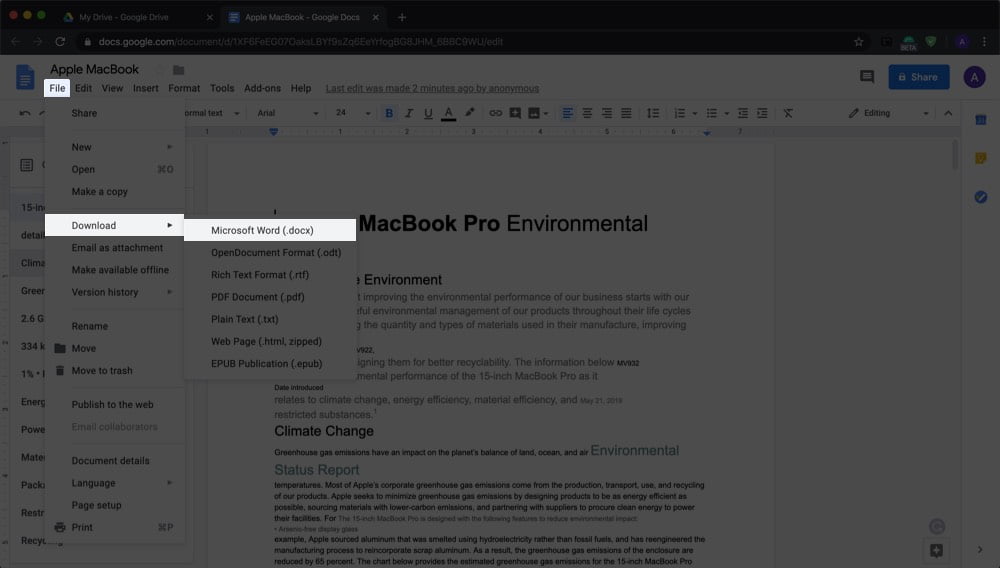Screen dimensions: 1000x568
Task: Toggle underline formatting
Action: pos(428,113)
